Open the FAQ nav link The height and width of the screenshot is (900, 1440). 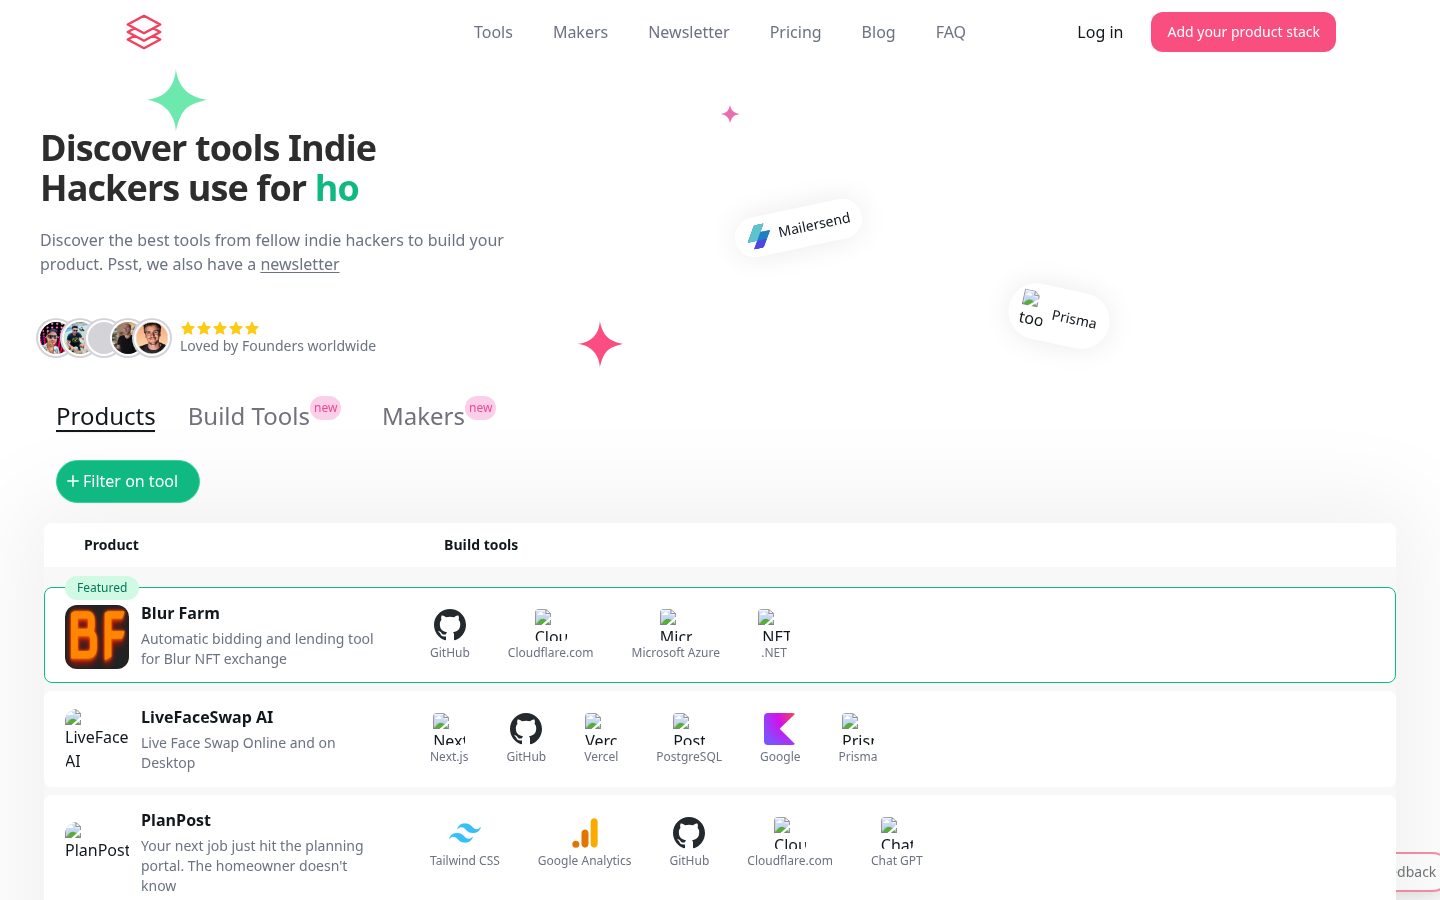point(951,32)
